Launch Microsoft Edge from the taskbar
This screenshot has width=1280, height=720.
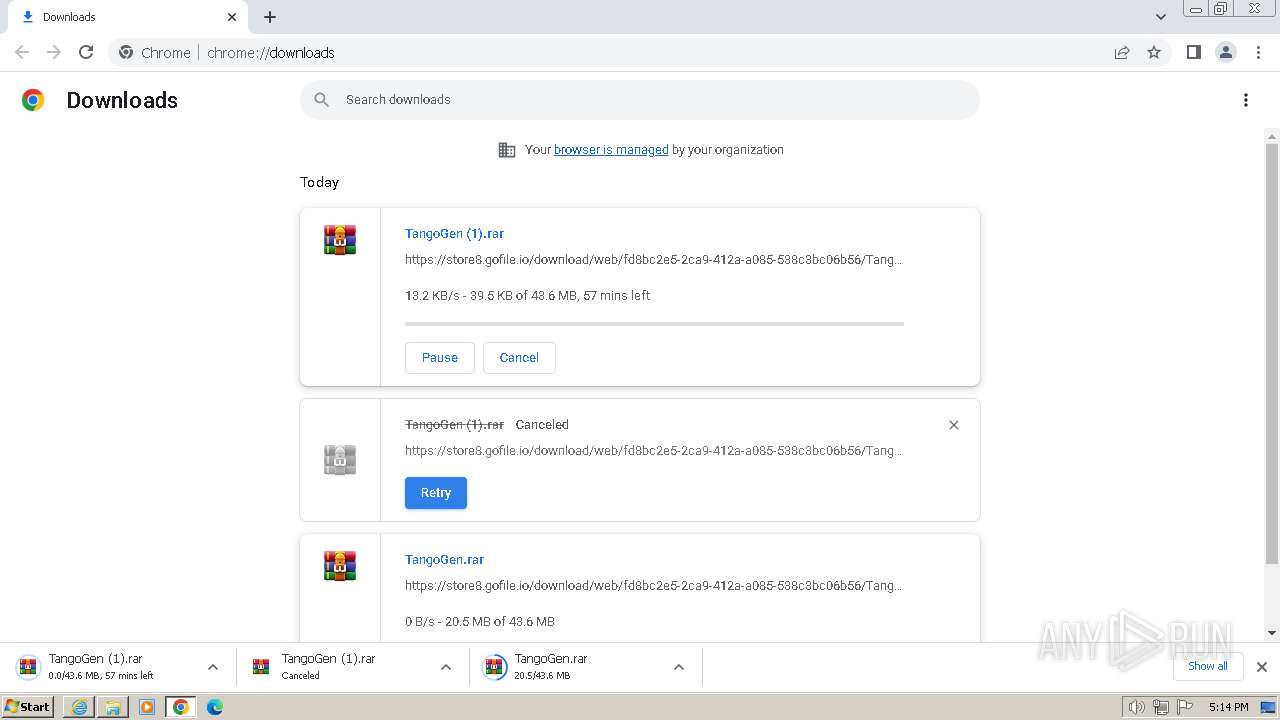(x=214, y=707)
